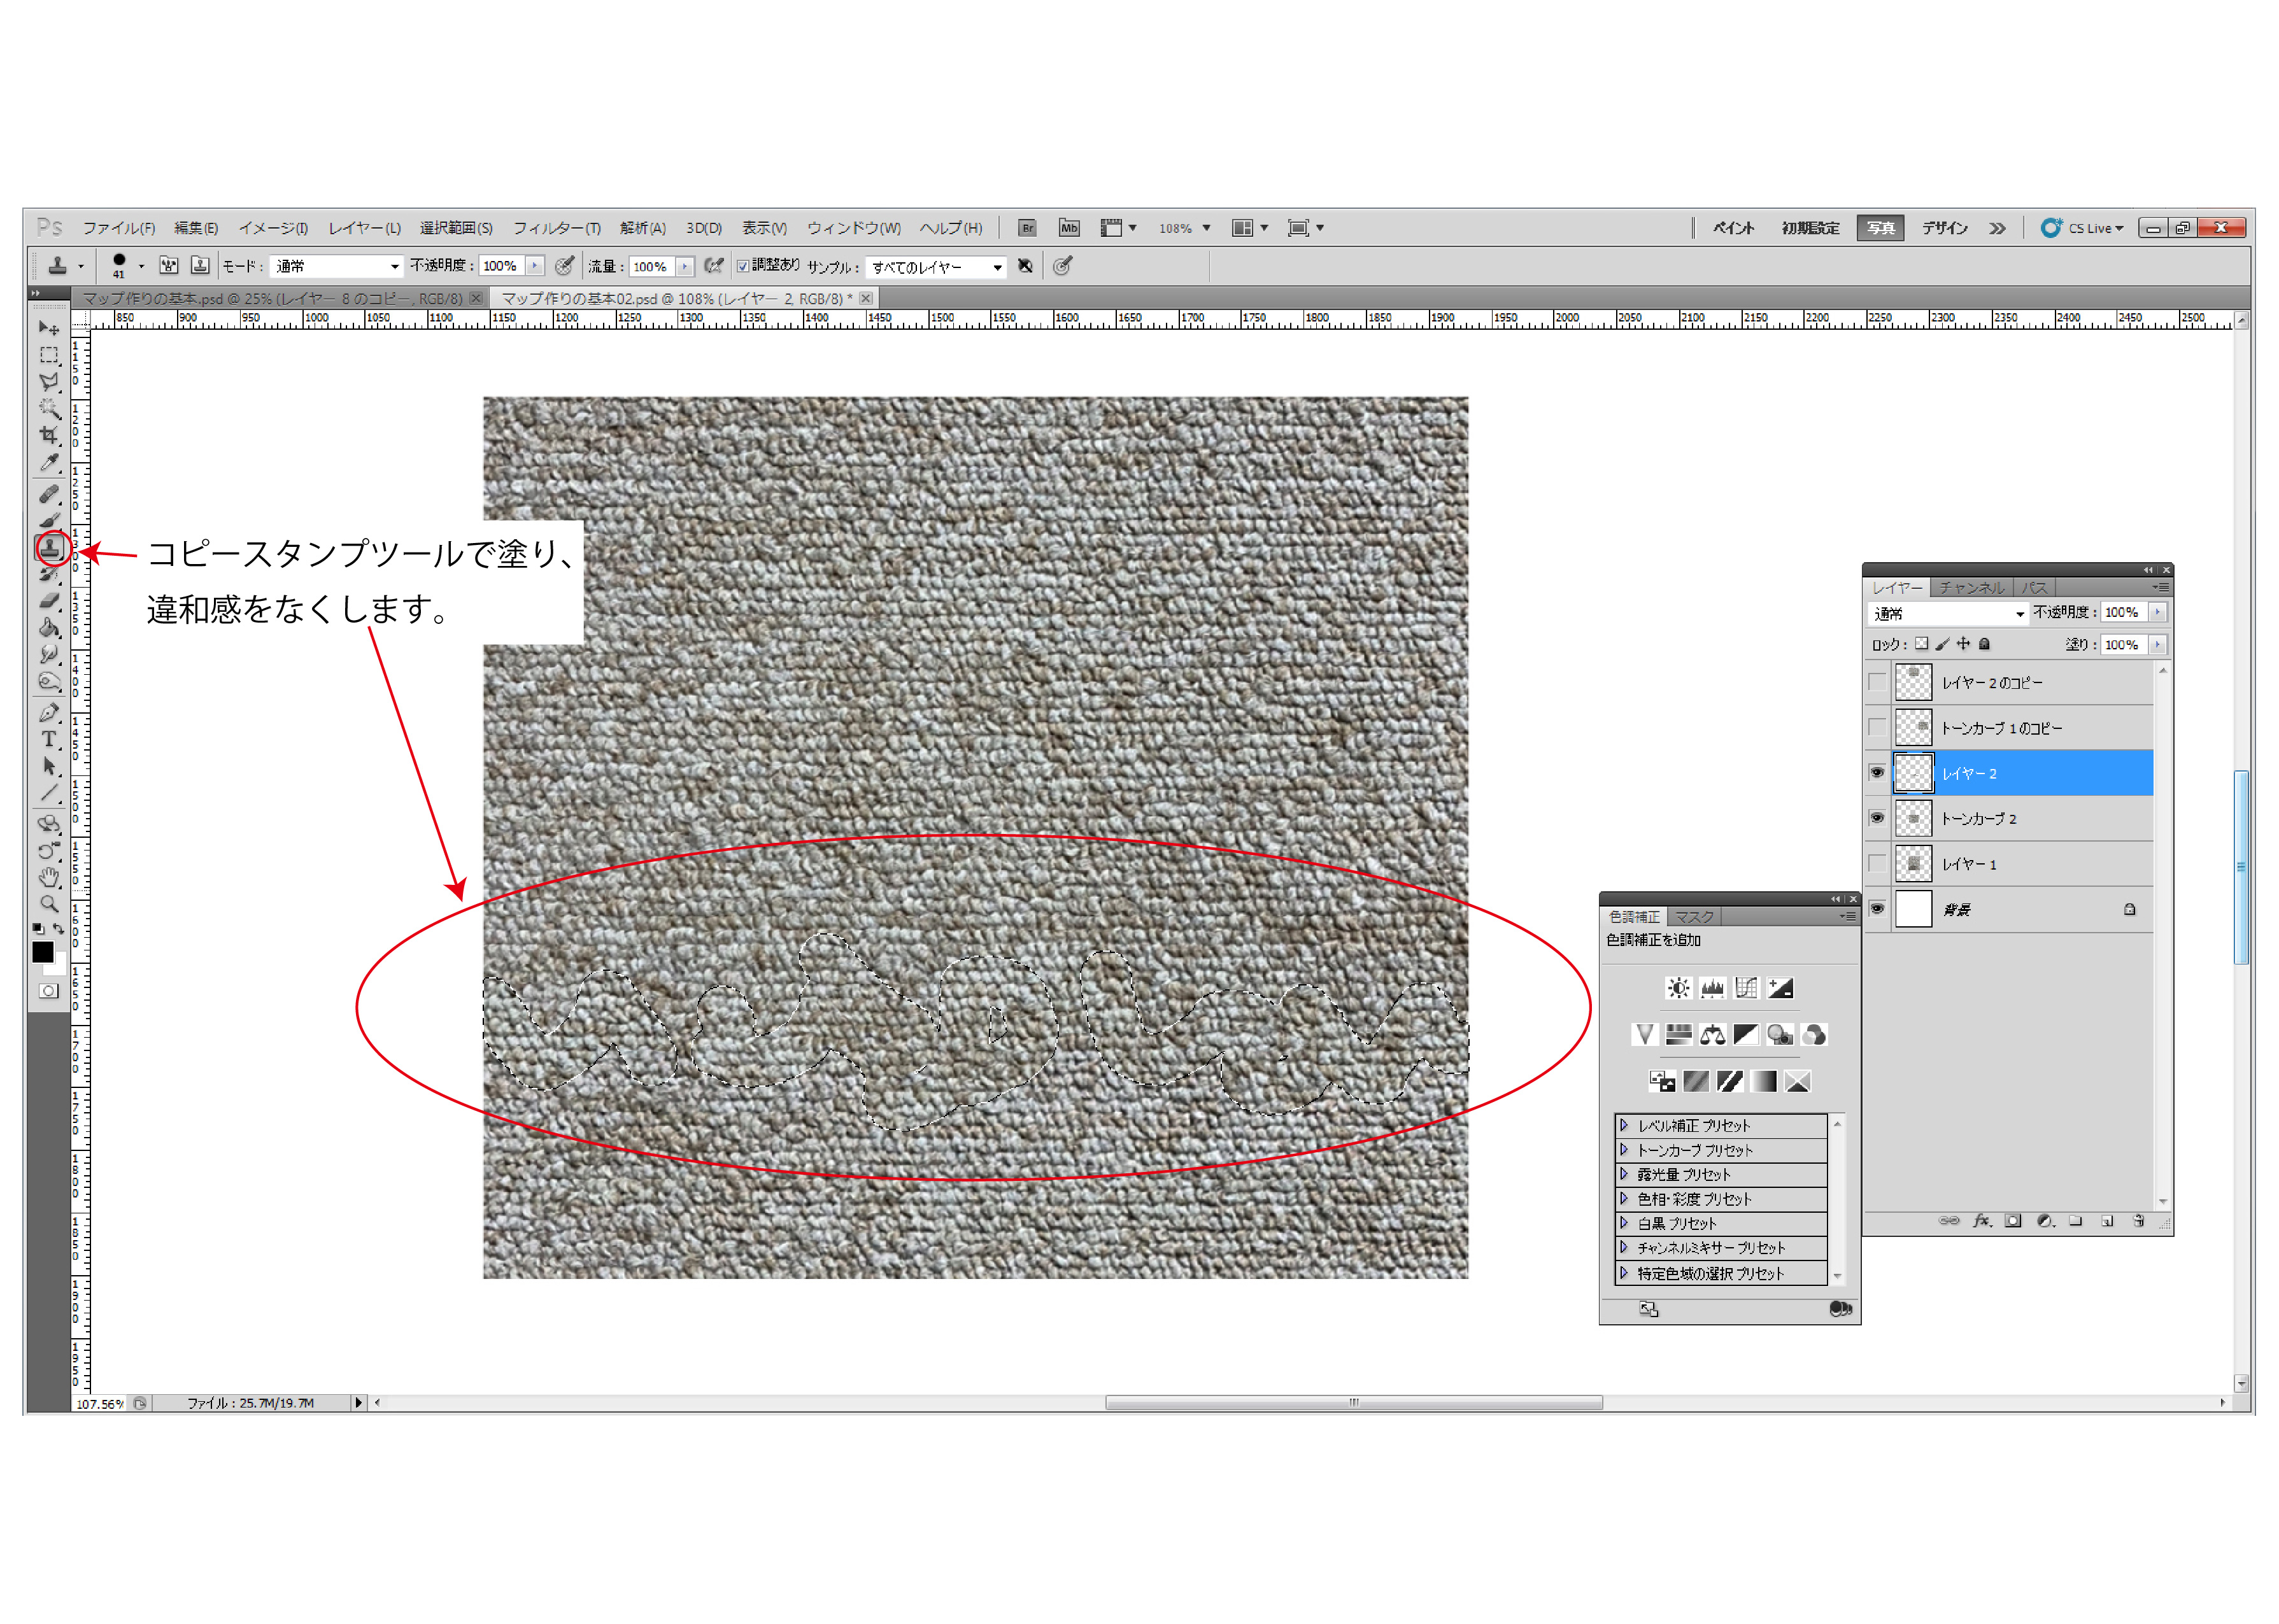The height and width of the screenshot is (1624, 2279).
Task: Select the Horizontal Type tool
Action: (x=48, y=739)
